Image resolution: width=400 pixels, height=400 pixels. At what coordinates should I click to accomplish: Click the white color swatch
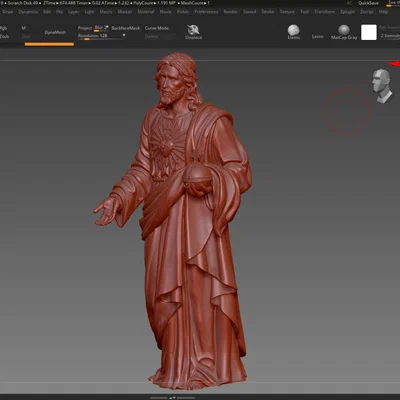click(369, 32)
